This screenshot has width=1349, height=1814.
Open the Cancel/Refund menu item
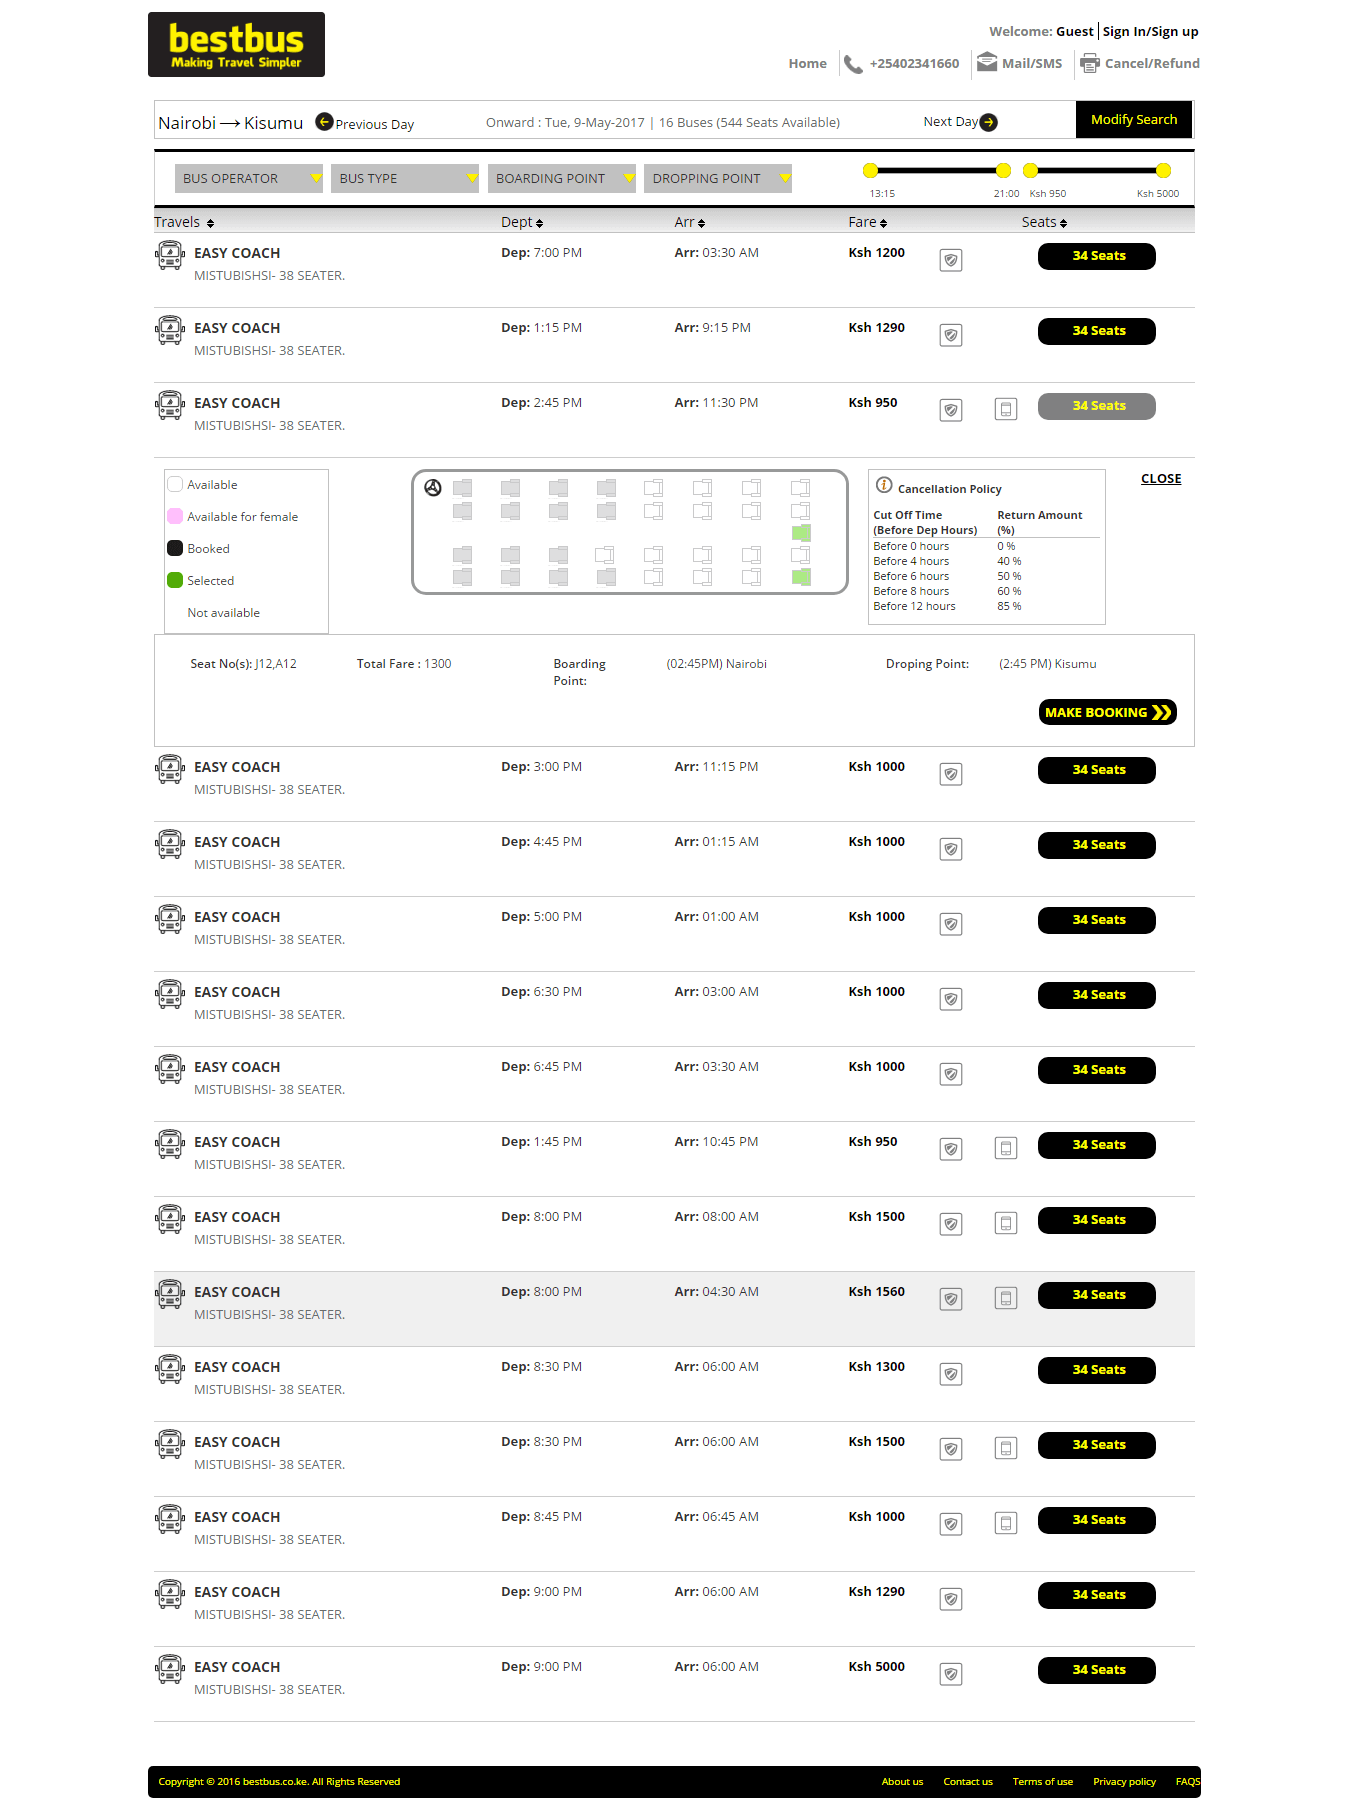(1152, 63)
